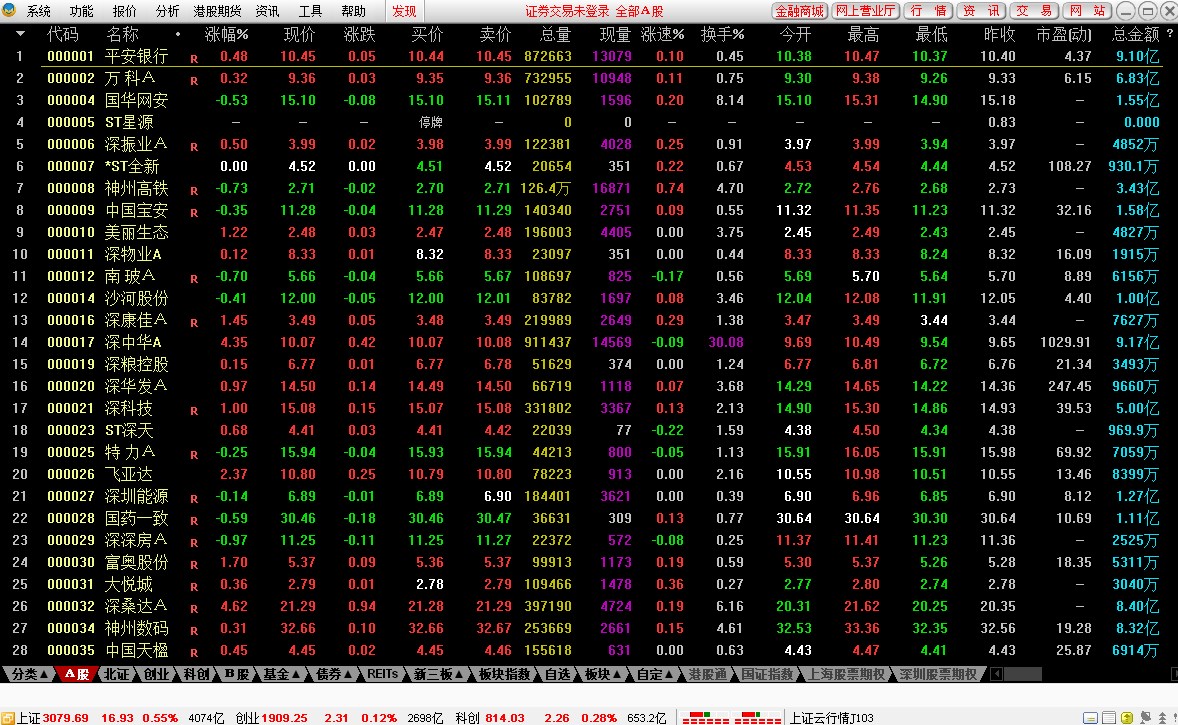Screen dimensions: 1178x725
Task: Click the 发现 tab in title bar
Action: (404, 11)
